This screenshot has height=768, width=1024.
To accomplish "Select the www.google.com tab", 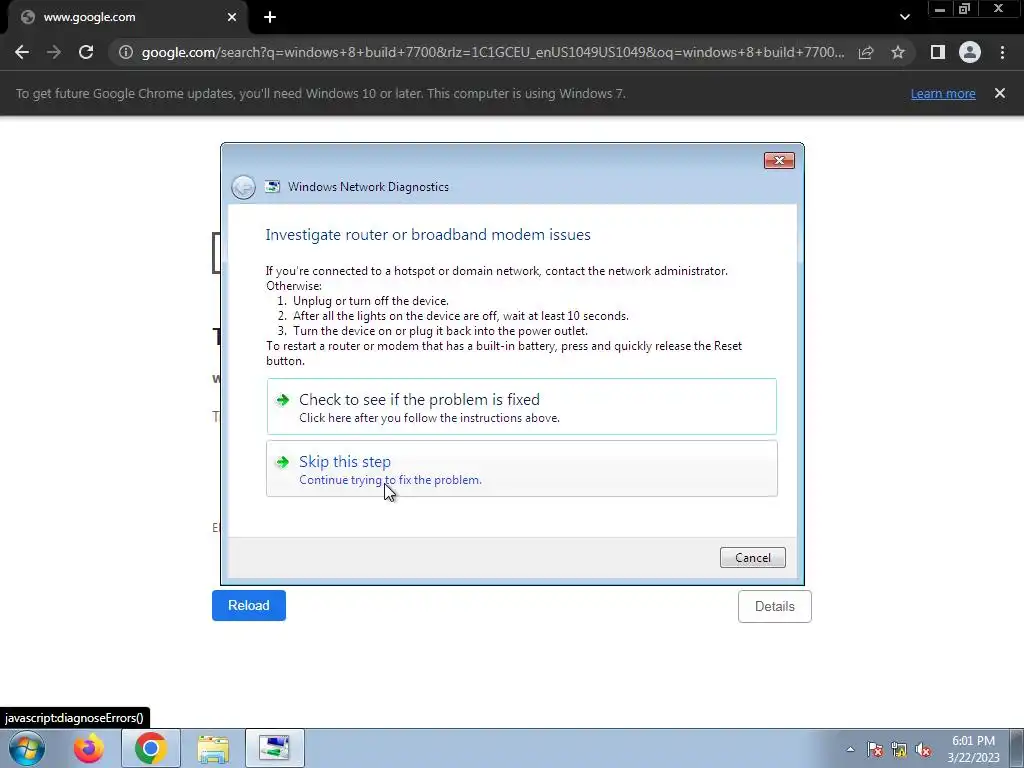I will 127,17.
